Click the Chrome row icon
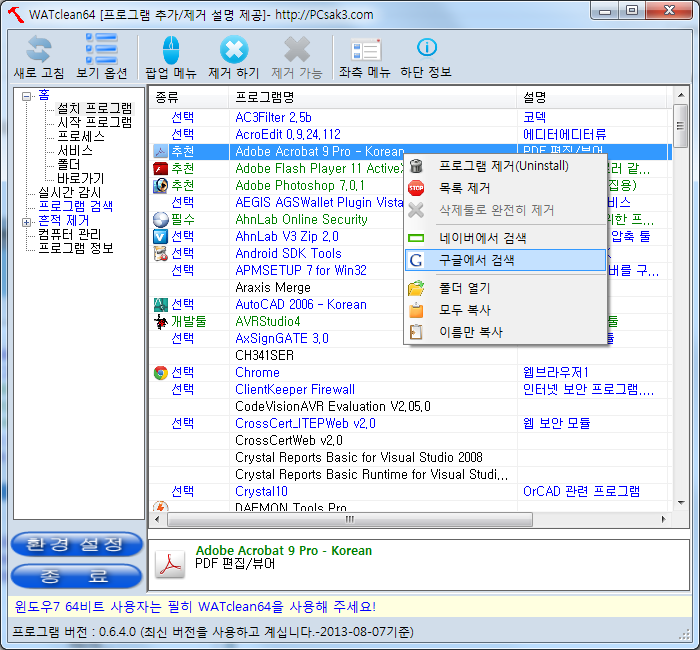This screenshot has height=650, width=700. tap(160, 372)
